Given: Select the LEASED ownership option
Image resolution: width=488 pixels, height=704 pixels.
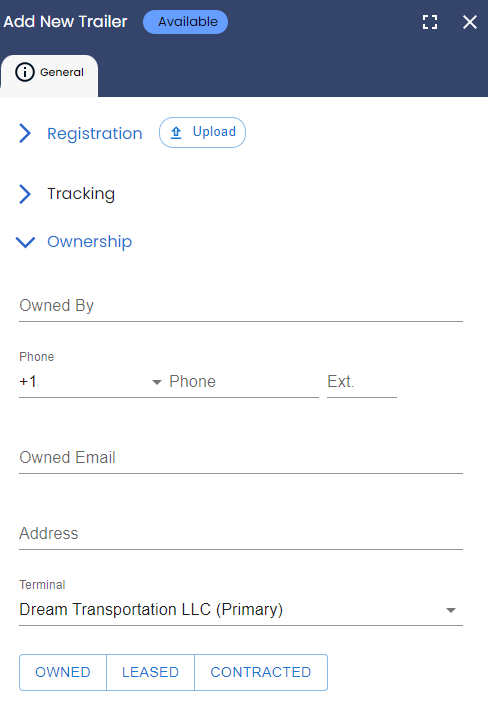Looking at the screenshot, I should [x=150, y=672].
